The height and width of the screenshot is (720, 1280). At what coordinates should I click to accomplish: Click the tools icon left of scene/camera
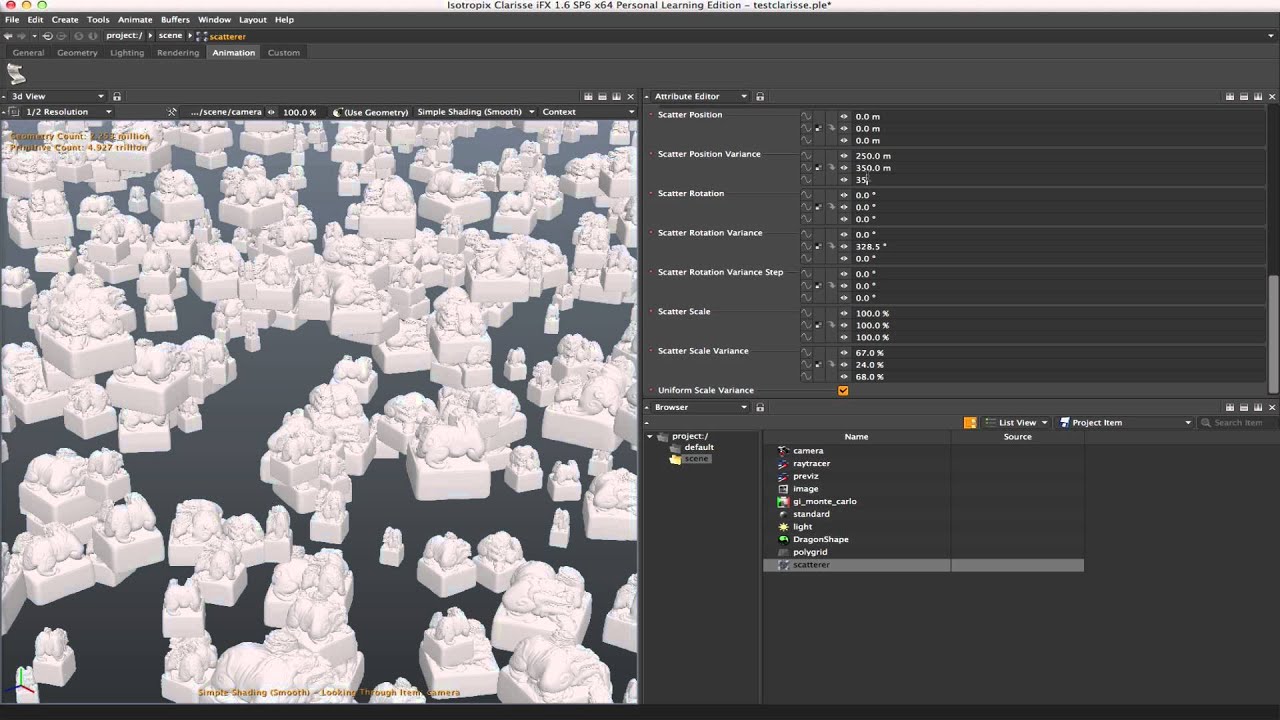pyautogui.click(x=172, y=112)
